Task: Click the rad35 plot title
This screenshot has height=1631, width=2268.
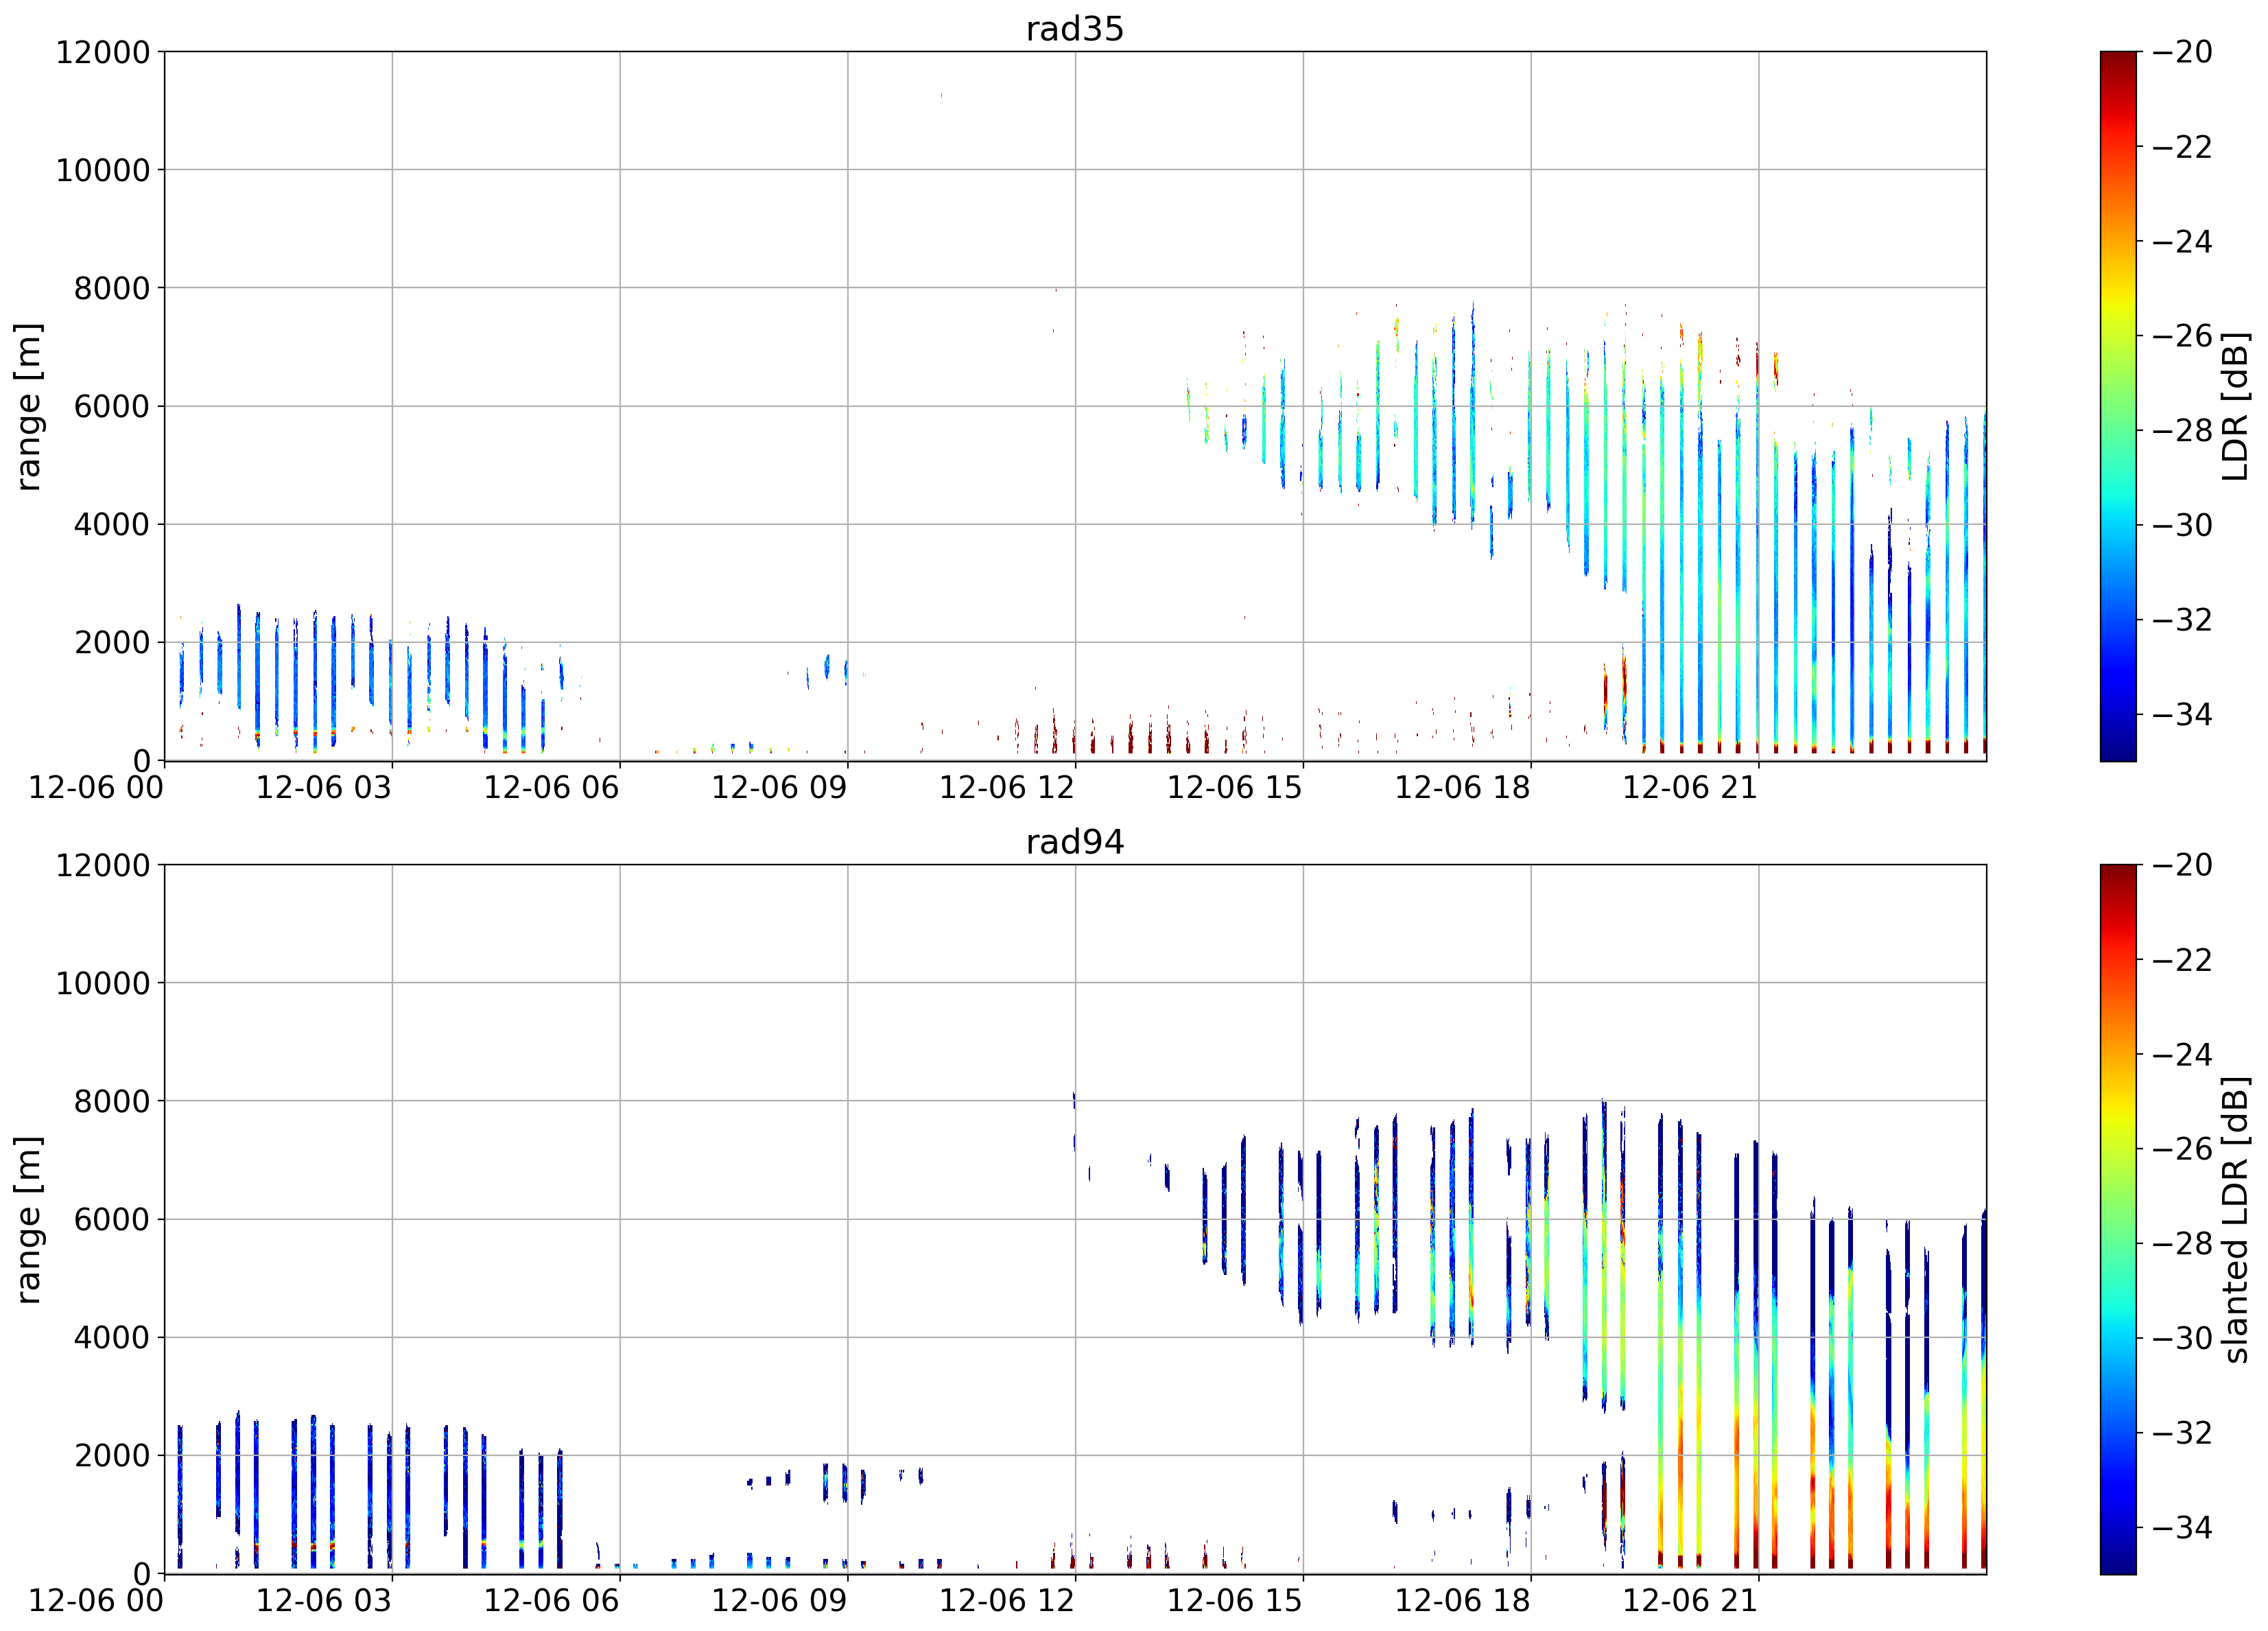Action: coord(1075,28)
